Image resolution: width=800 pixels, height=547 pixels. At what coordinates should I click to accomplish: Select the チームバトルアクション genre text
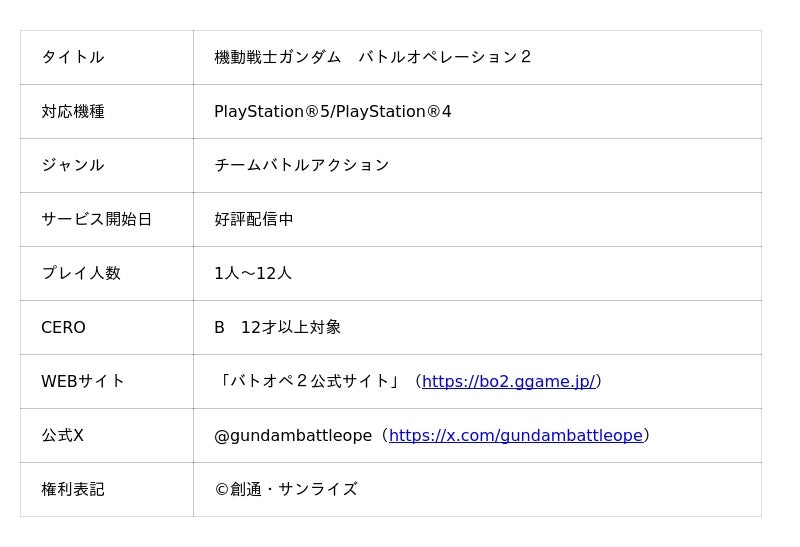pos(301,165)
